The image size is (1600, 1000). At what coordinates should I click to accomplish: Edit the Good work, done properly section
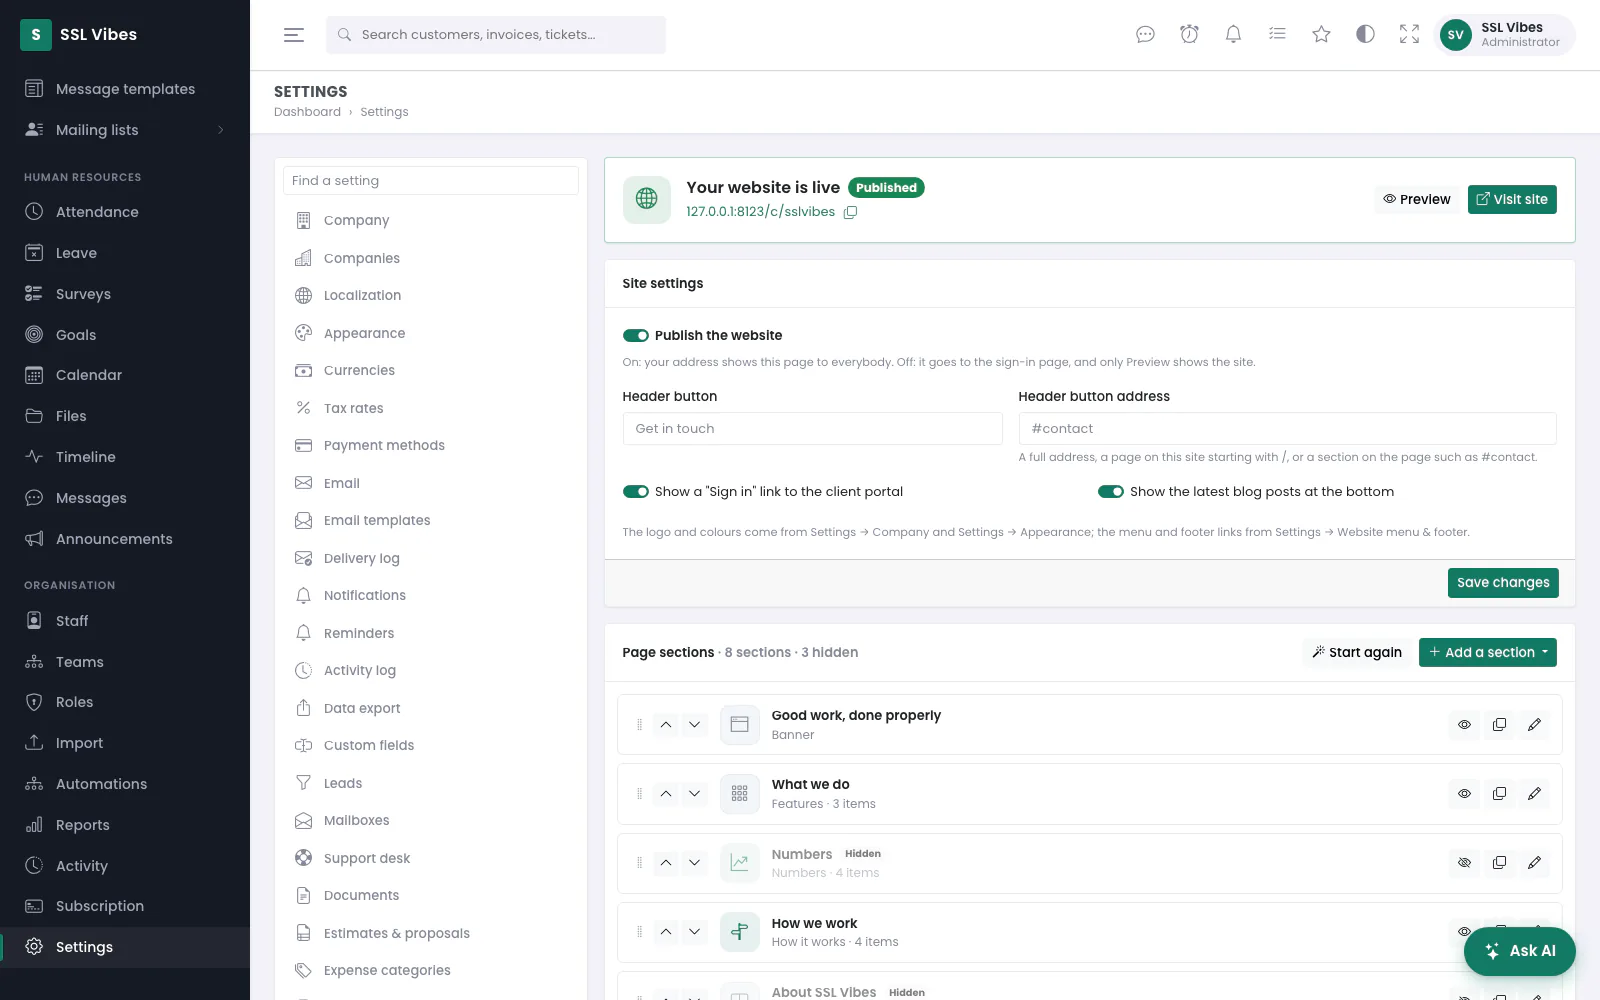[1534, 725]
